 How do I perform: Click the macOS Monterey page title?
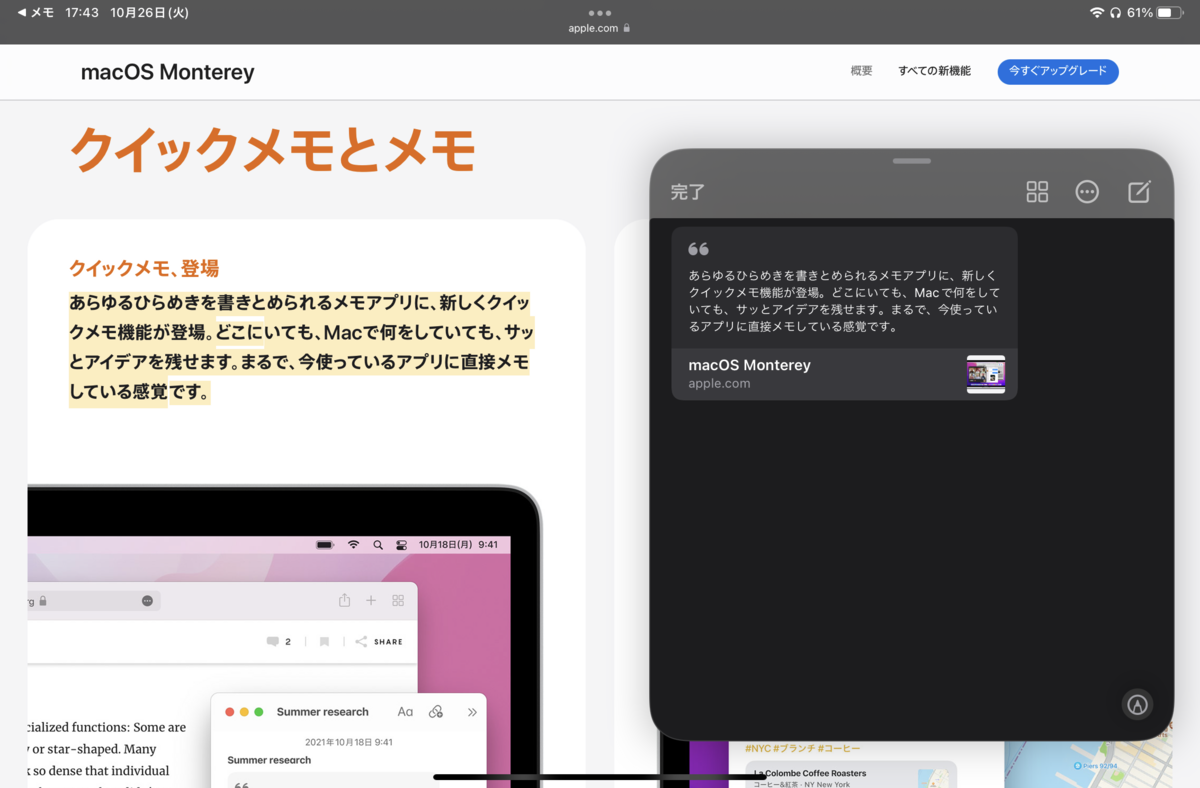167,71
